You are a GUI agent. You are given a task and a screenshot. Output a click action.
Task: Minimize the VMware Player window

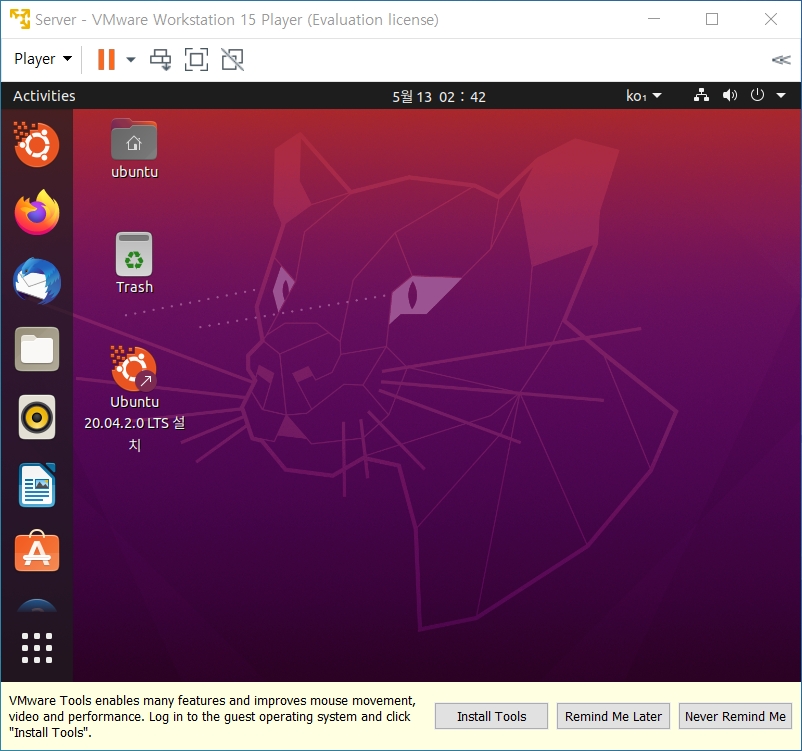tap(654, 19)
